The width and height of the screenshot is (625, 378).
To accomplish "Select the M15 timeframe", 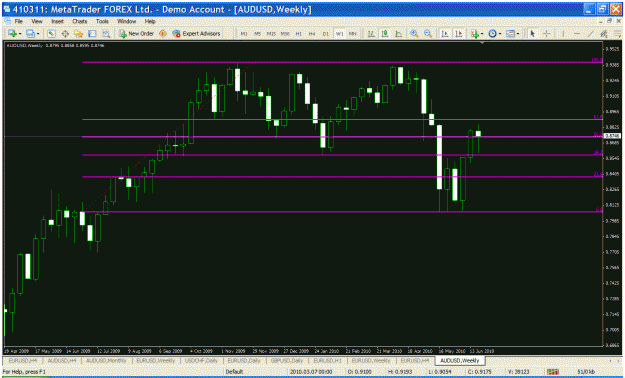I will (271, 34).
